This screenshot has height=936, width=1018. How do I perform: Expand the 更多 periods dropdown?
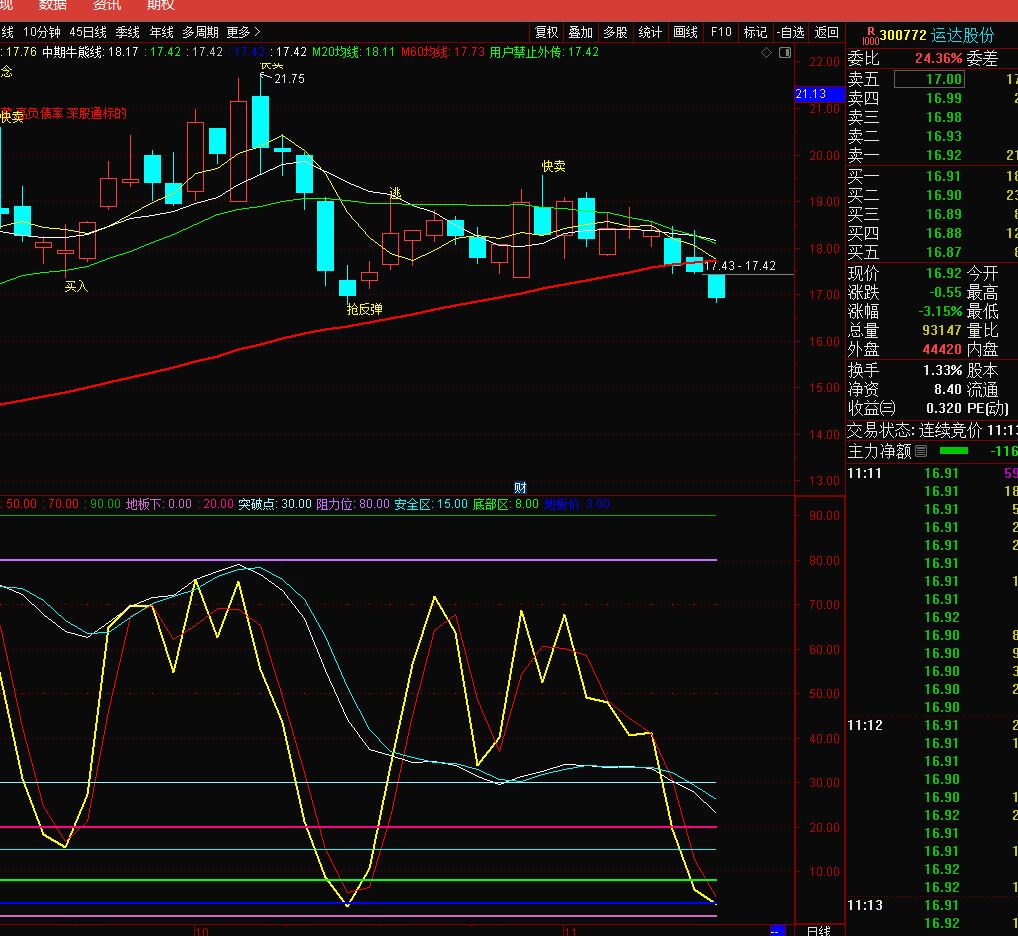(243, 32)
